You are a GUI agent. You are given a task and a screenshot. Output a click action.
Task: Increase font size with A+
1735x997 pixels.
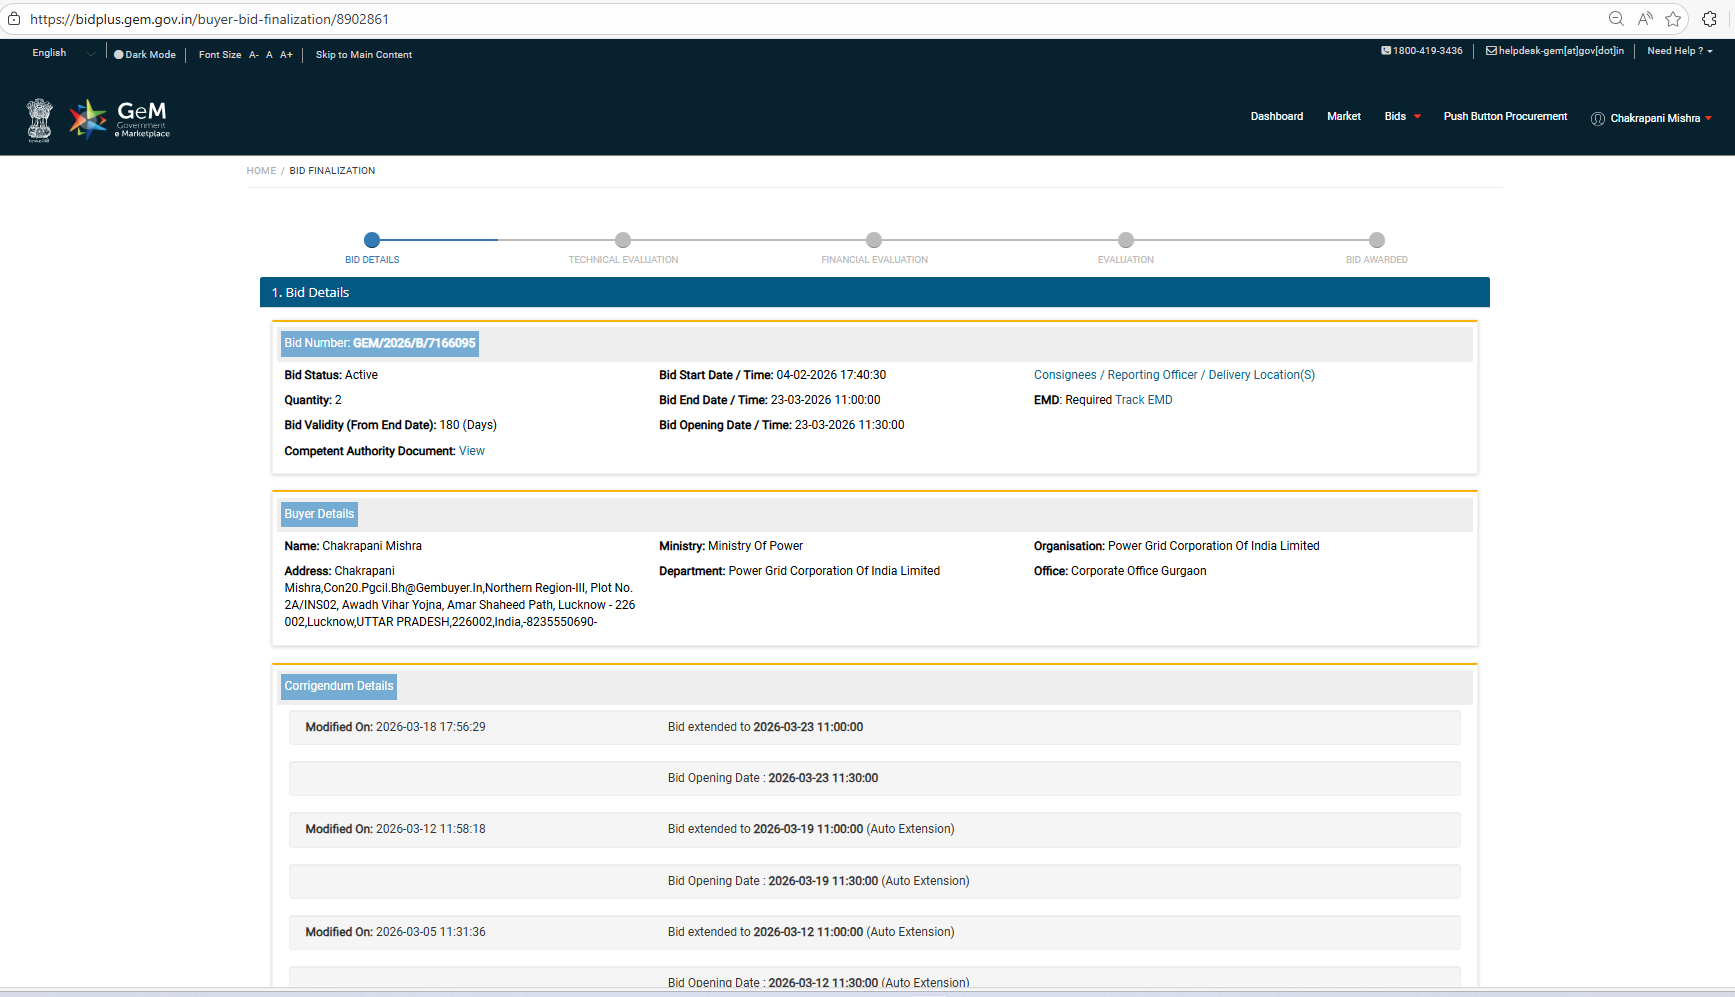pos(286,55)
